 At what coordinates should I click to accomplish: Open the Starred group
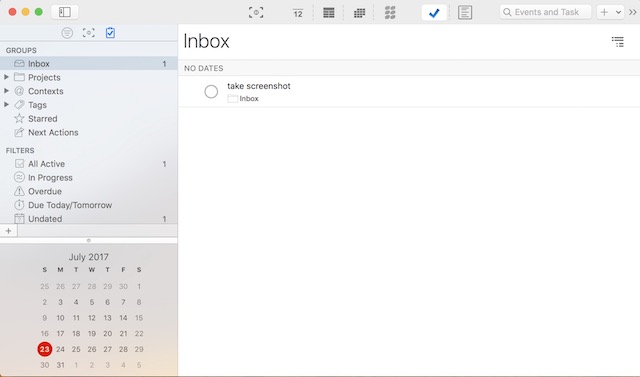pyautogui.click(x=42, y=119)
